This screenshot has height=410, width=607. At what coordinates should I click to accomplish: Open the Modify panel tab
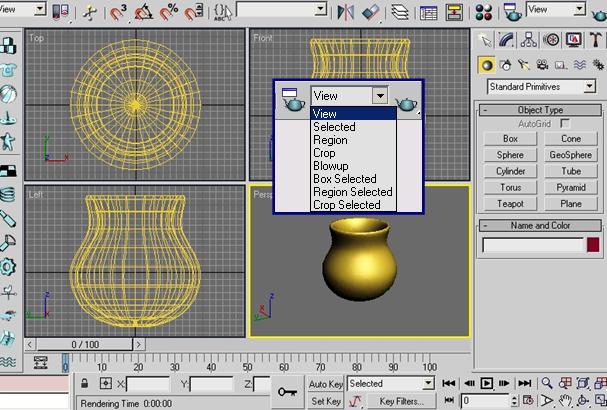point(507,39)
